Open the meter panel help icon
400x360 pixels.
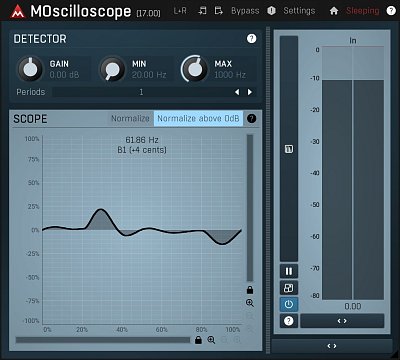tap(289, 321)
